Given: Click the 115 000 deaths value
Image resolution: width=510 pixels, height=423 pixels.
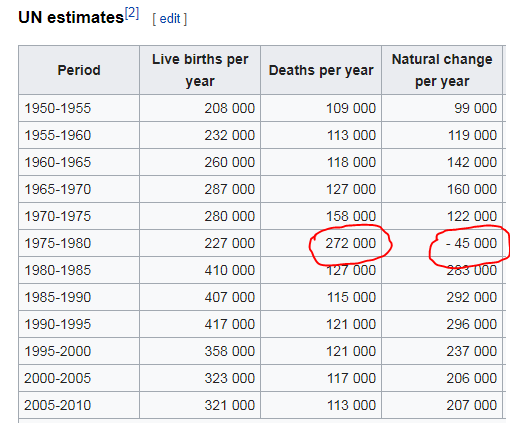Looking at the screenshot, I should pyautogui.click(x=351, y=297).
